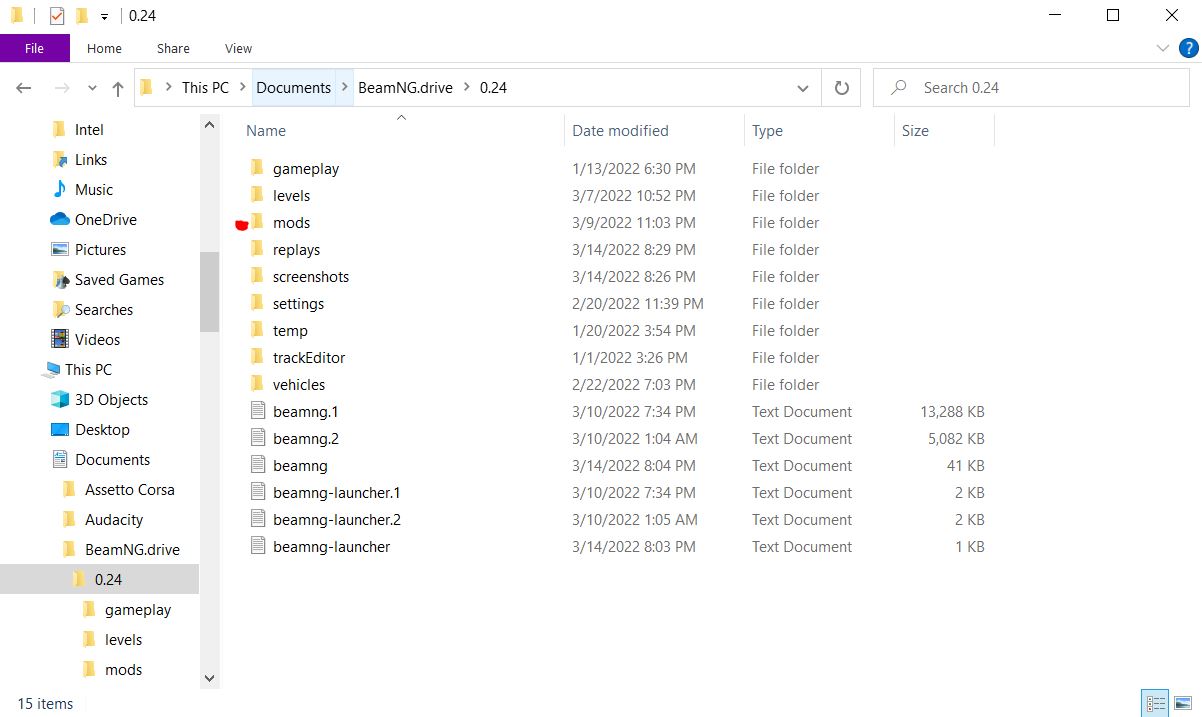Image resolution: width=1202 pixels, height=717 pixels.
Task: Select the beamng.2 text document icon
Action: [x=257, y=438]
